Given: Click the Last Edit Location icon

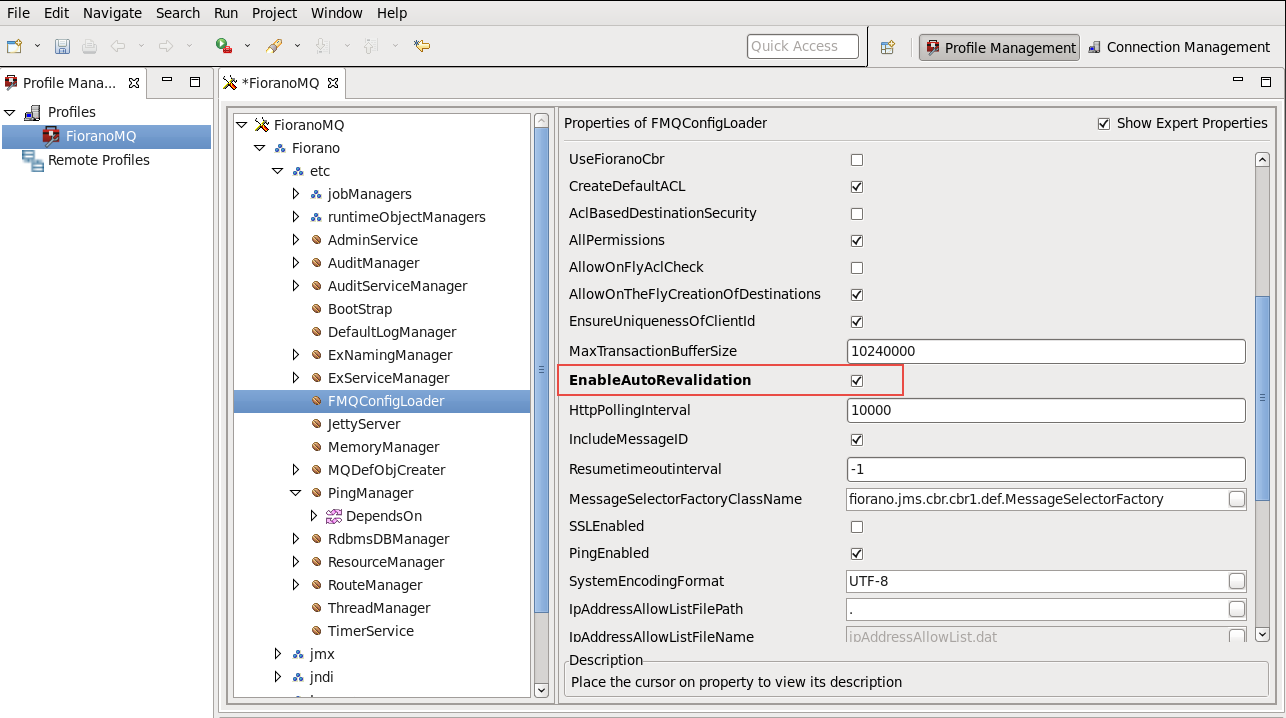Looking at the screenshot, I should [x=422, y=46].
